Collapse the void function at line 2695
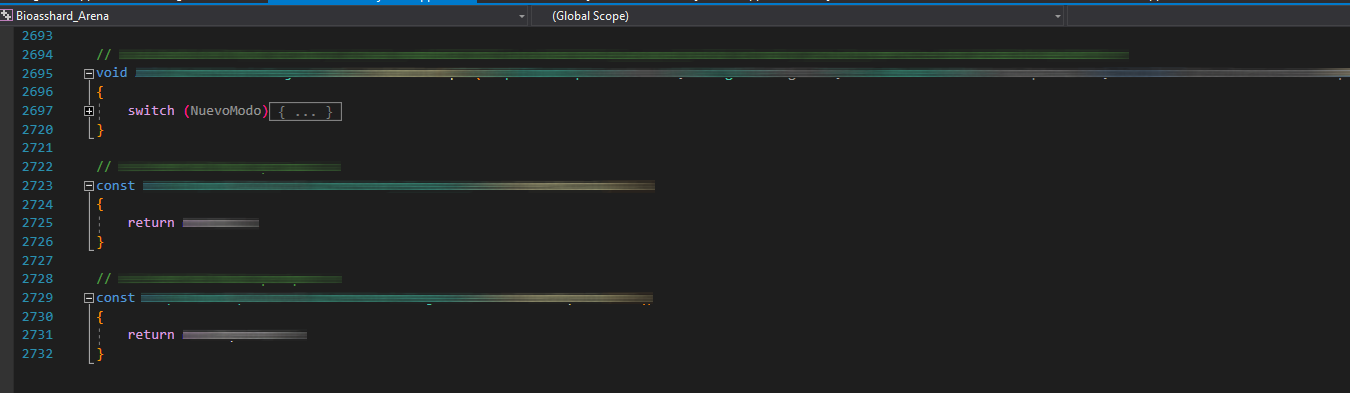This screenshot has height=393, width=1350. (89, 74)
